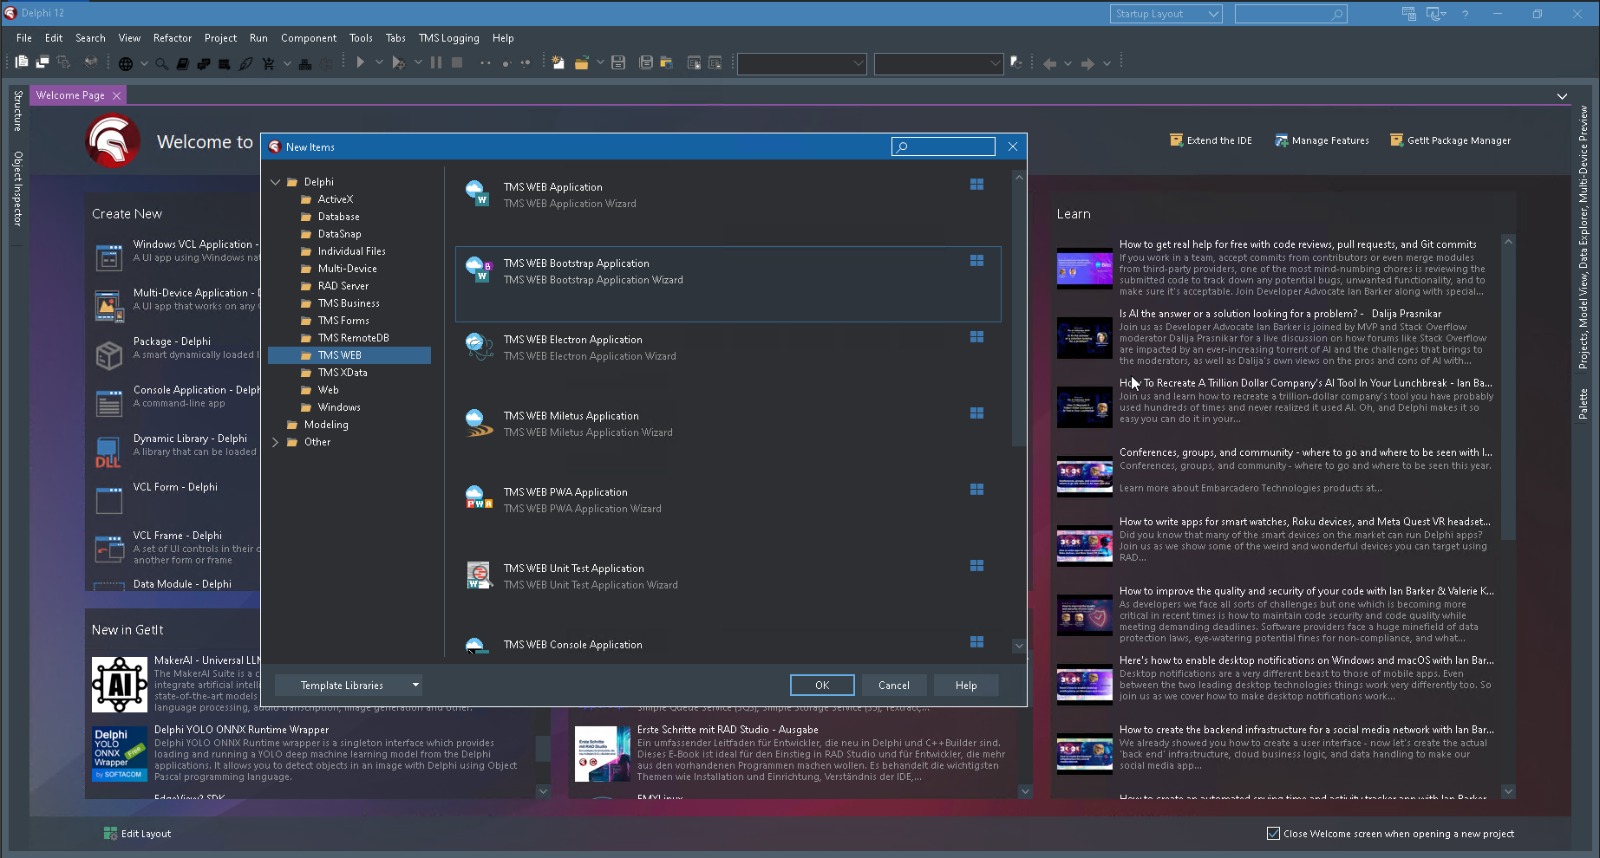The width and height of the screenshot is (1600, 858).
Task: Click the globe icon in the toolbar
Action: [126, 64]
